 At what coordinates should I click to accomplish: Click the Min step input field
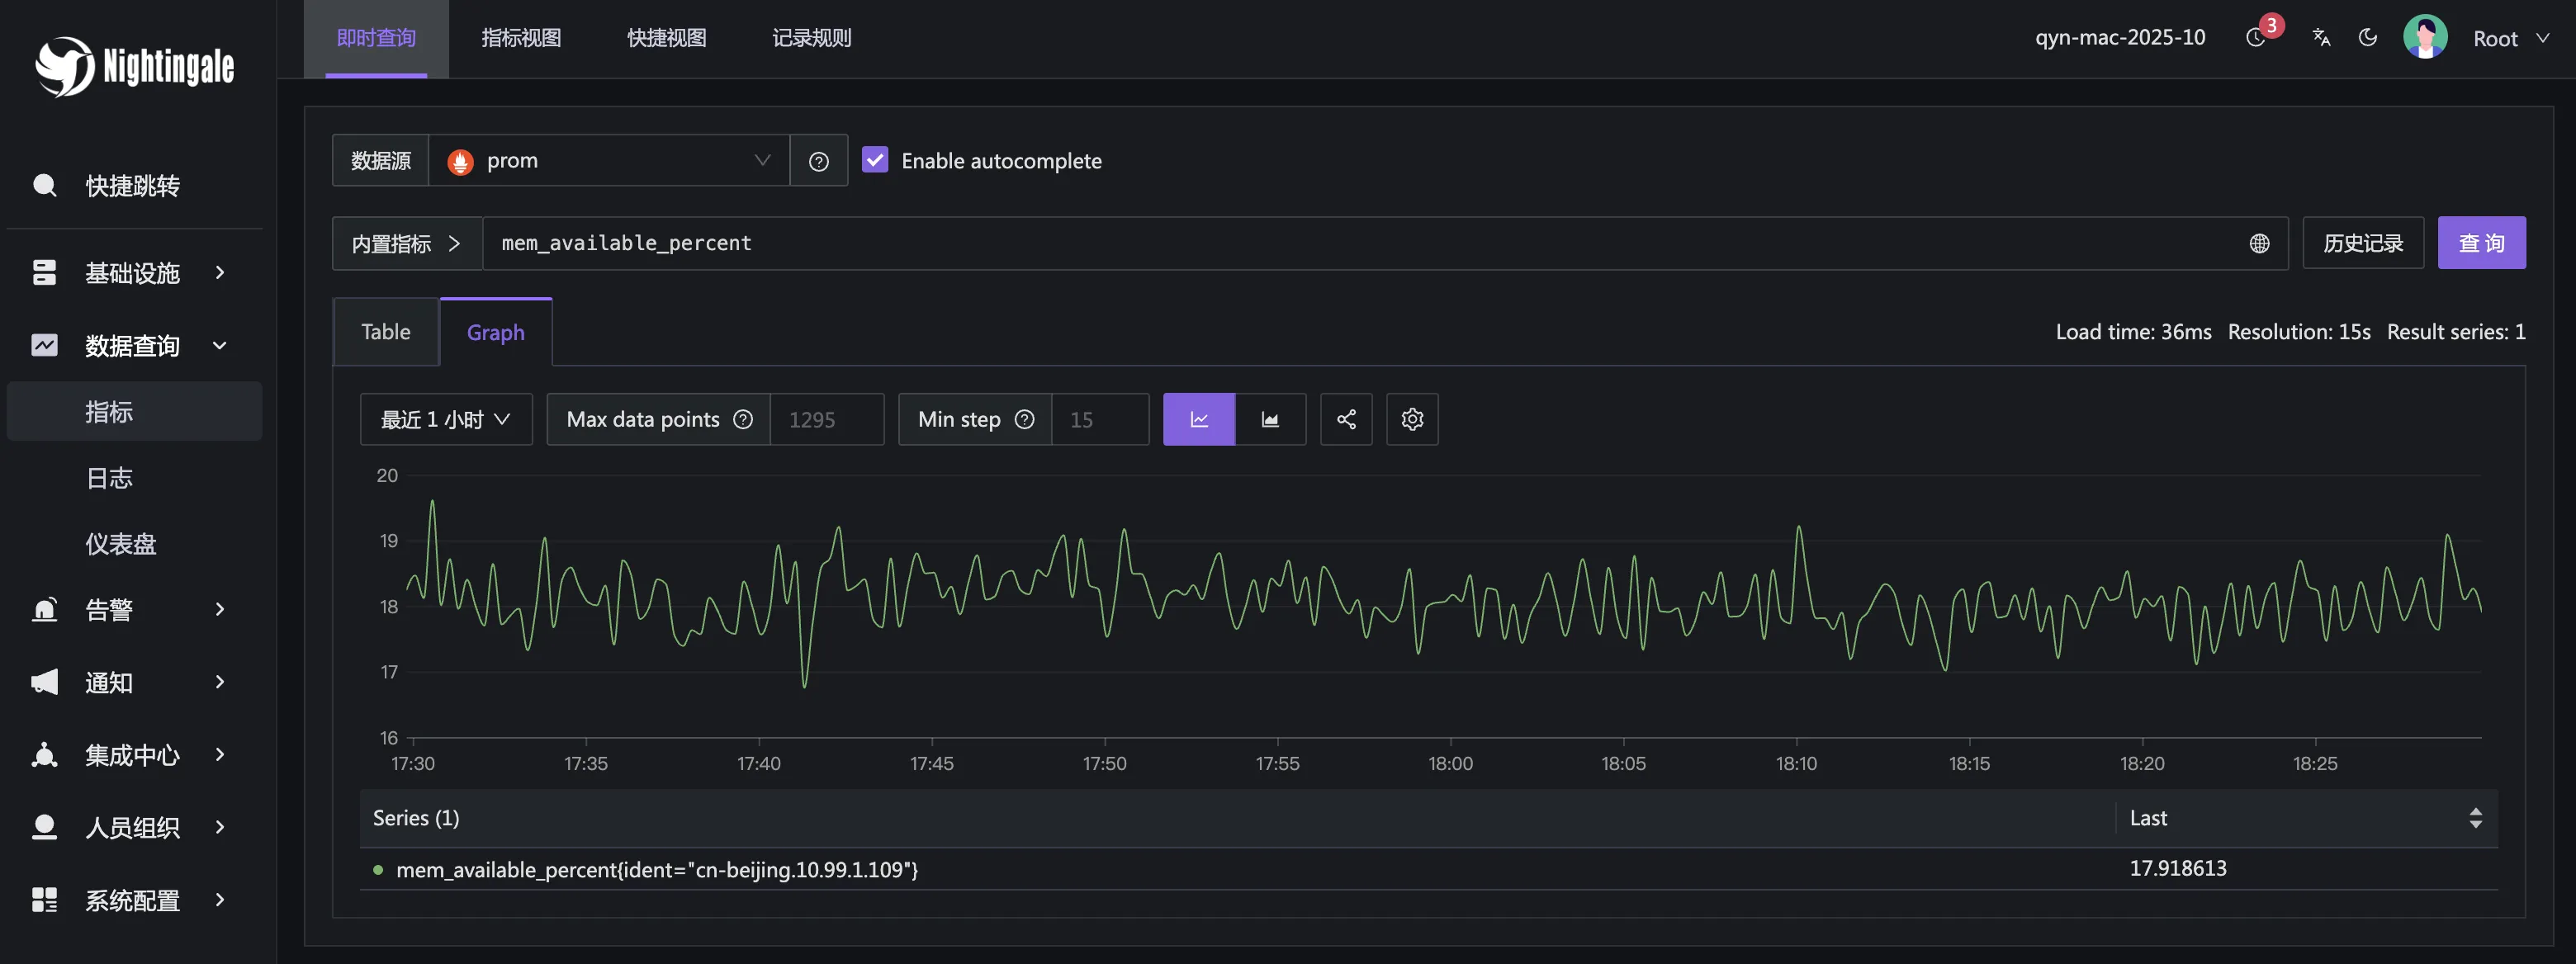tap(1098, 419)
